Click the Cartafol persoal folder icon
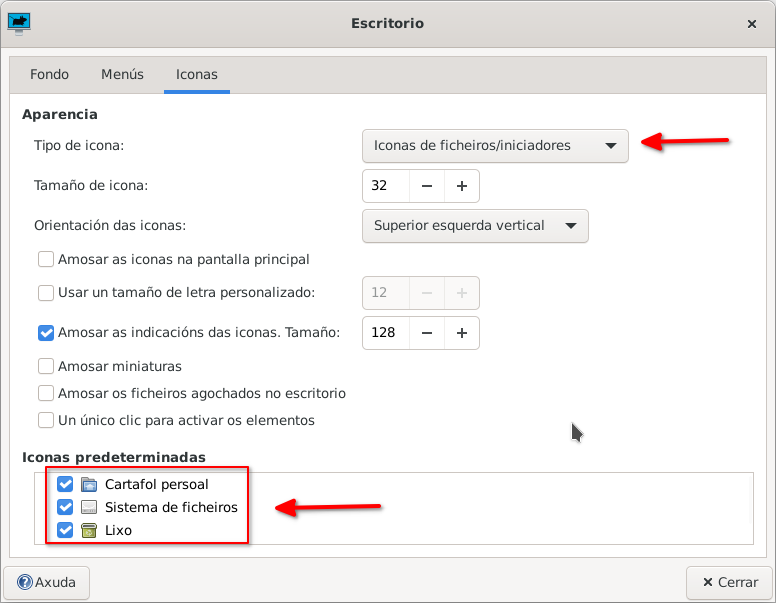 click(89, 484)
